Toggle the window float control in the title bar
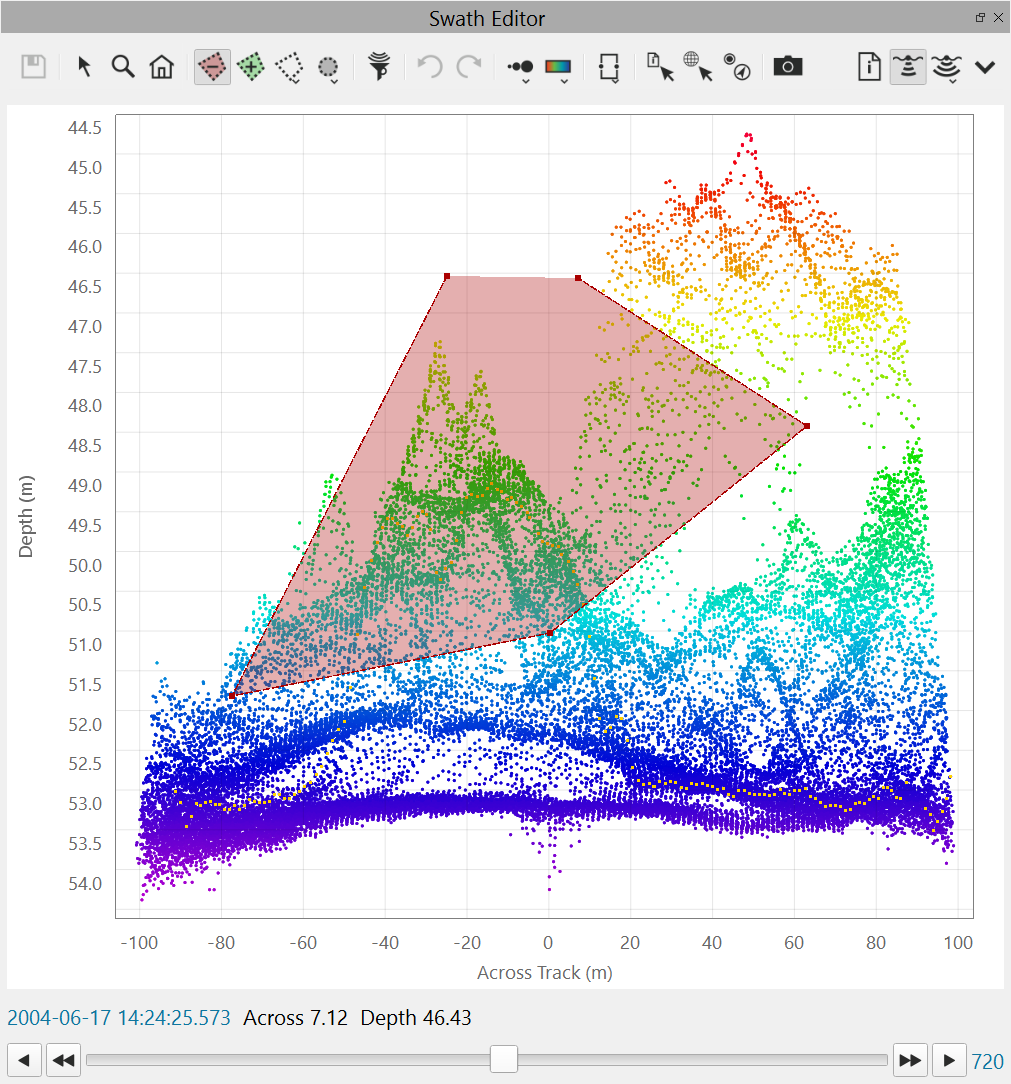 (980, 17)
